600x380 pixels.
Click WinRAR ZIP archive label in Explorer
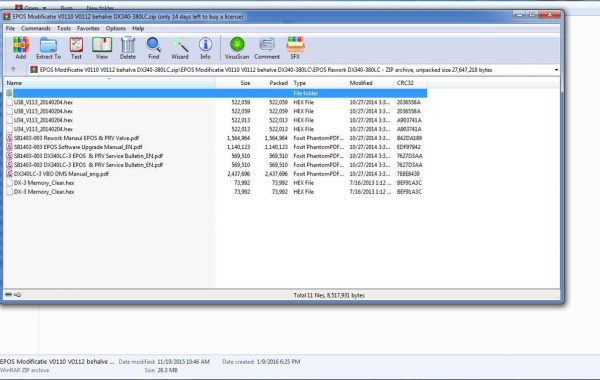(24, 370)
